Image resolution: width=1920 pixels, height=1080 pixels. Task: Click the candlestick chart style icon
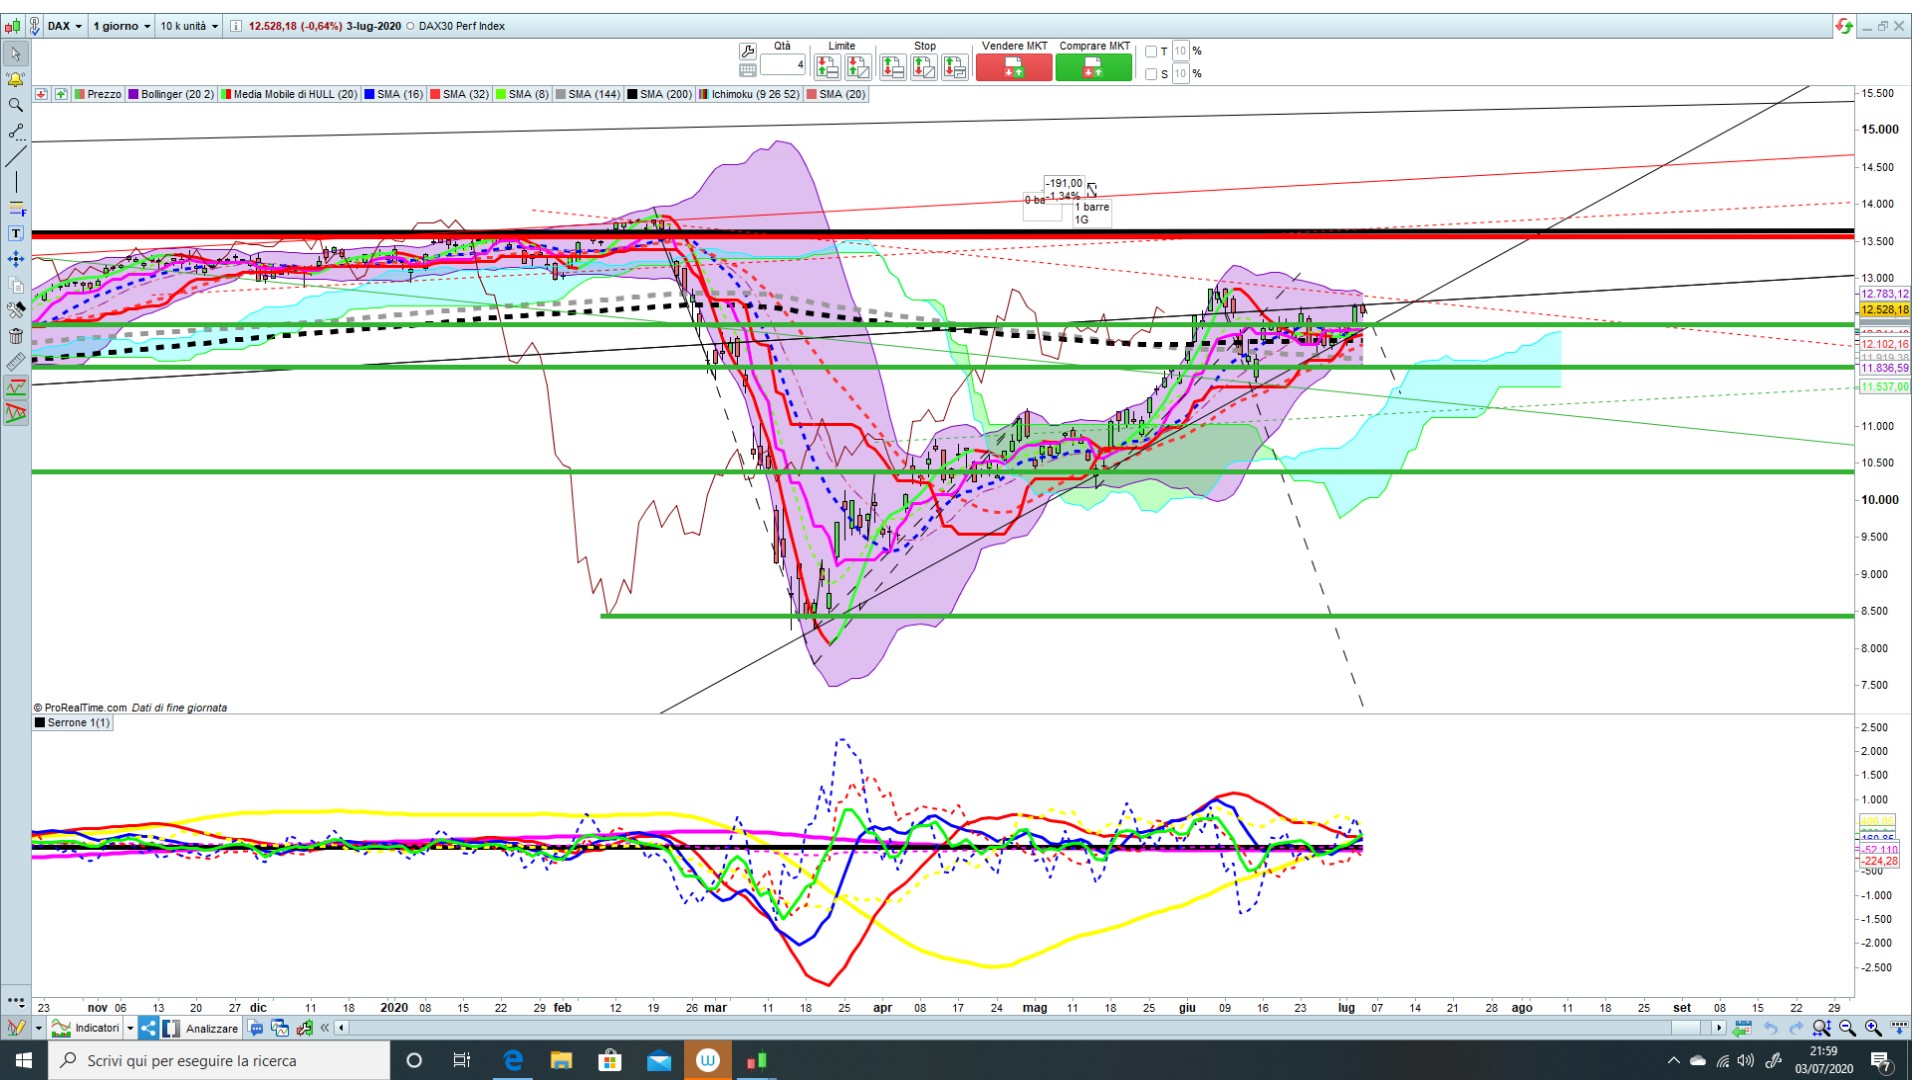12,26
